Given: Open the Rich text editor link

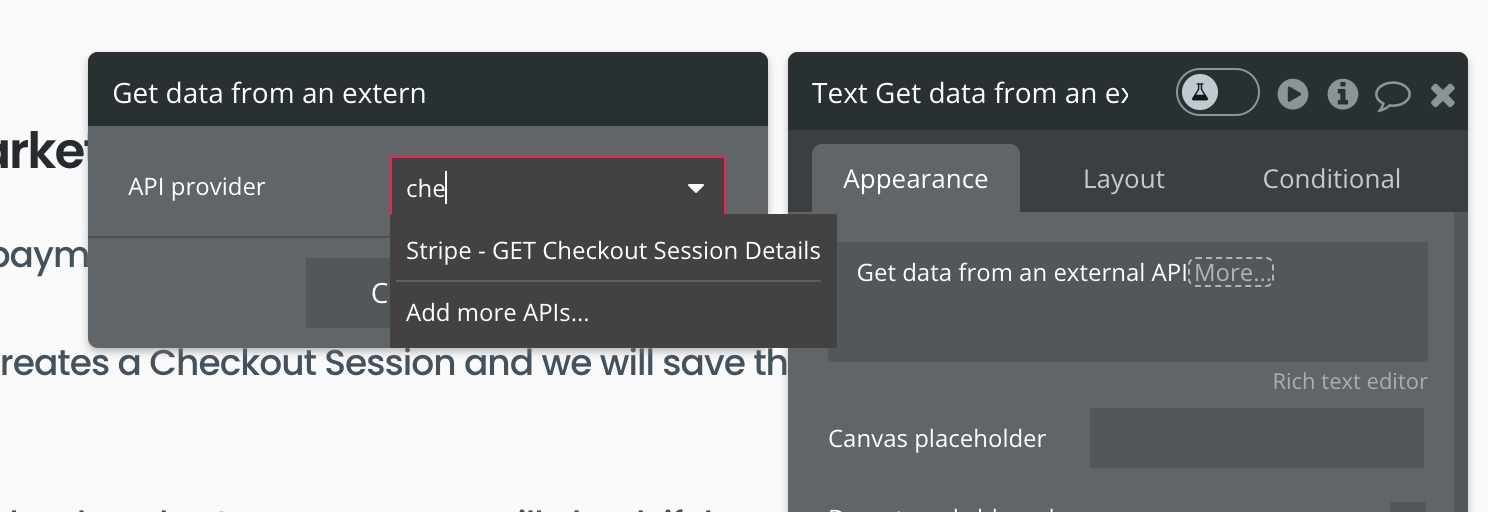Looking at the screenshot, I should point(1349,382).
